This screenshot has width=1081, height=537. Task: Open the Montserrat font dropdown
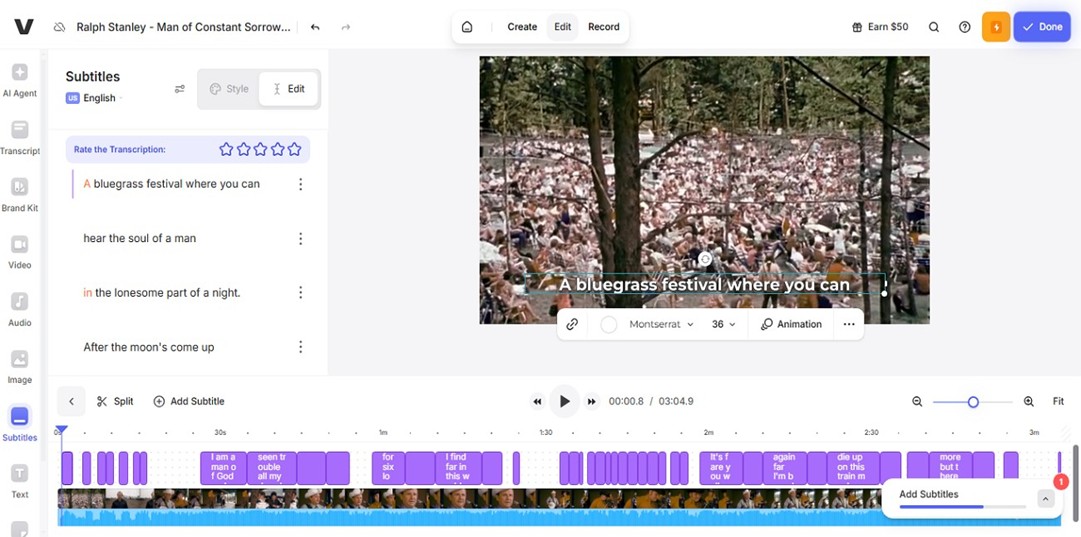661,324
